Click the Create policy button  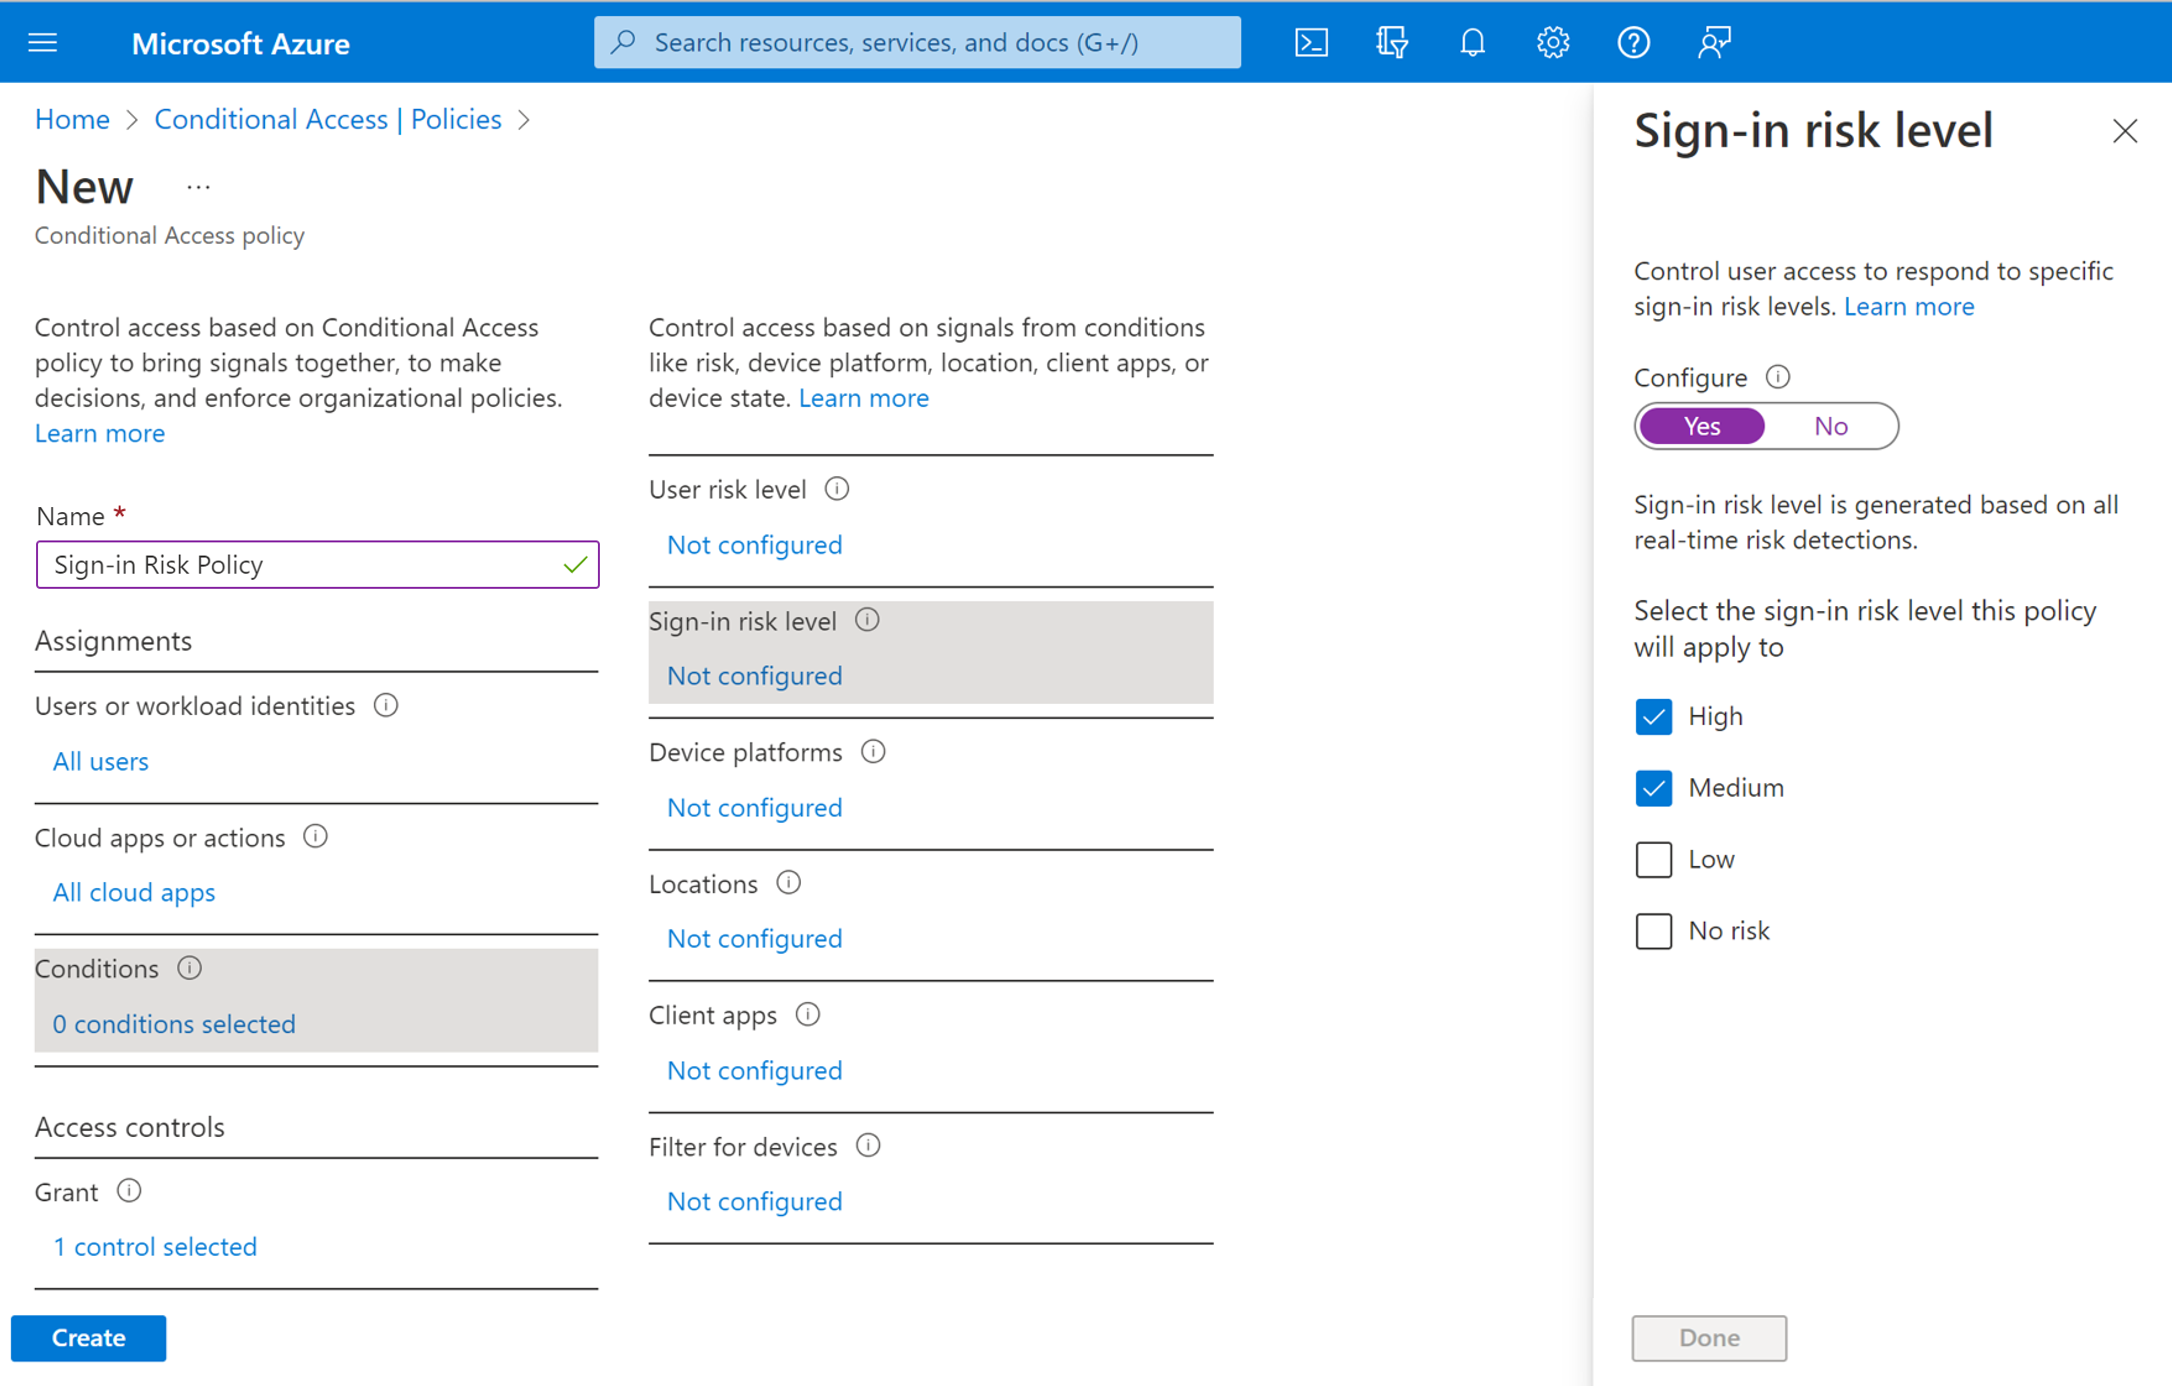pyautogui.click(x=89, y=1338)
